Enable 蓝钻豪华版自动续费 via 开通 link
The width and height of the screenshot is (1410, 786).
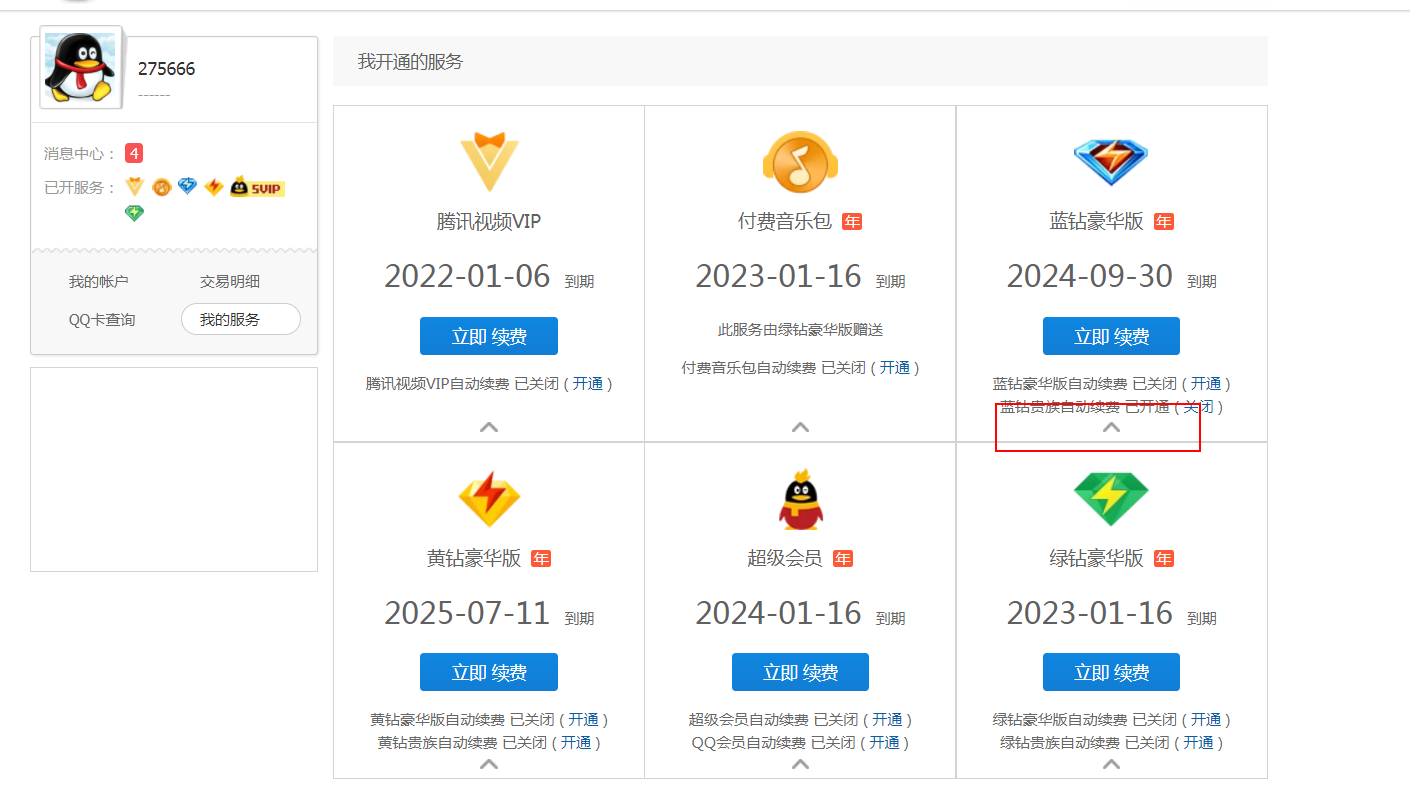point(1206,383)
